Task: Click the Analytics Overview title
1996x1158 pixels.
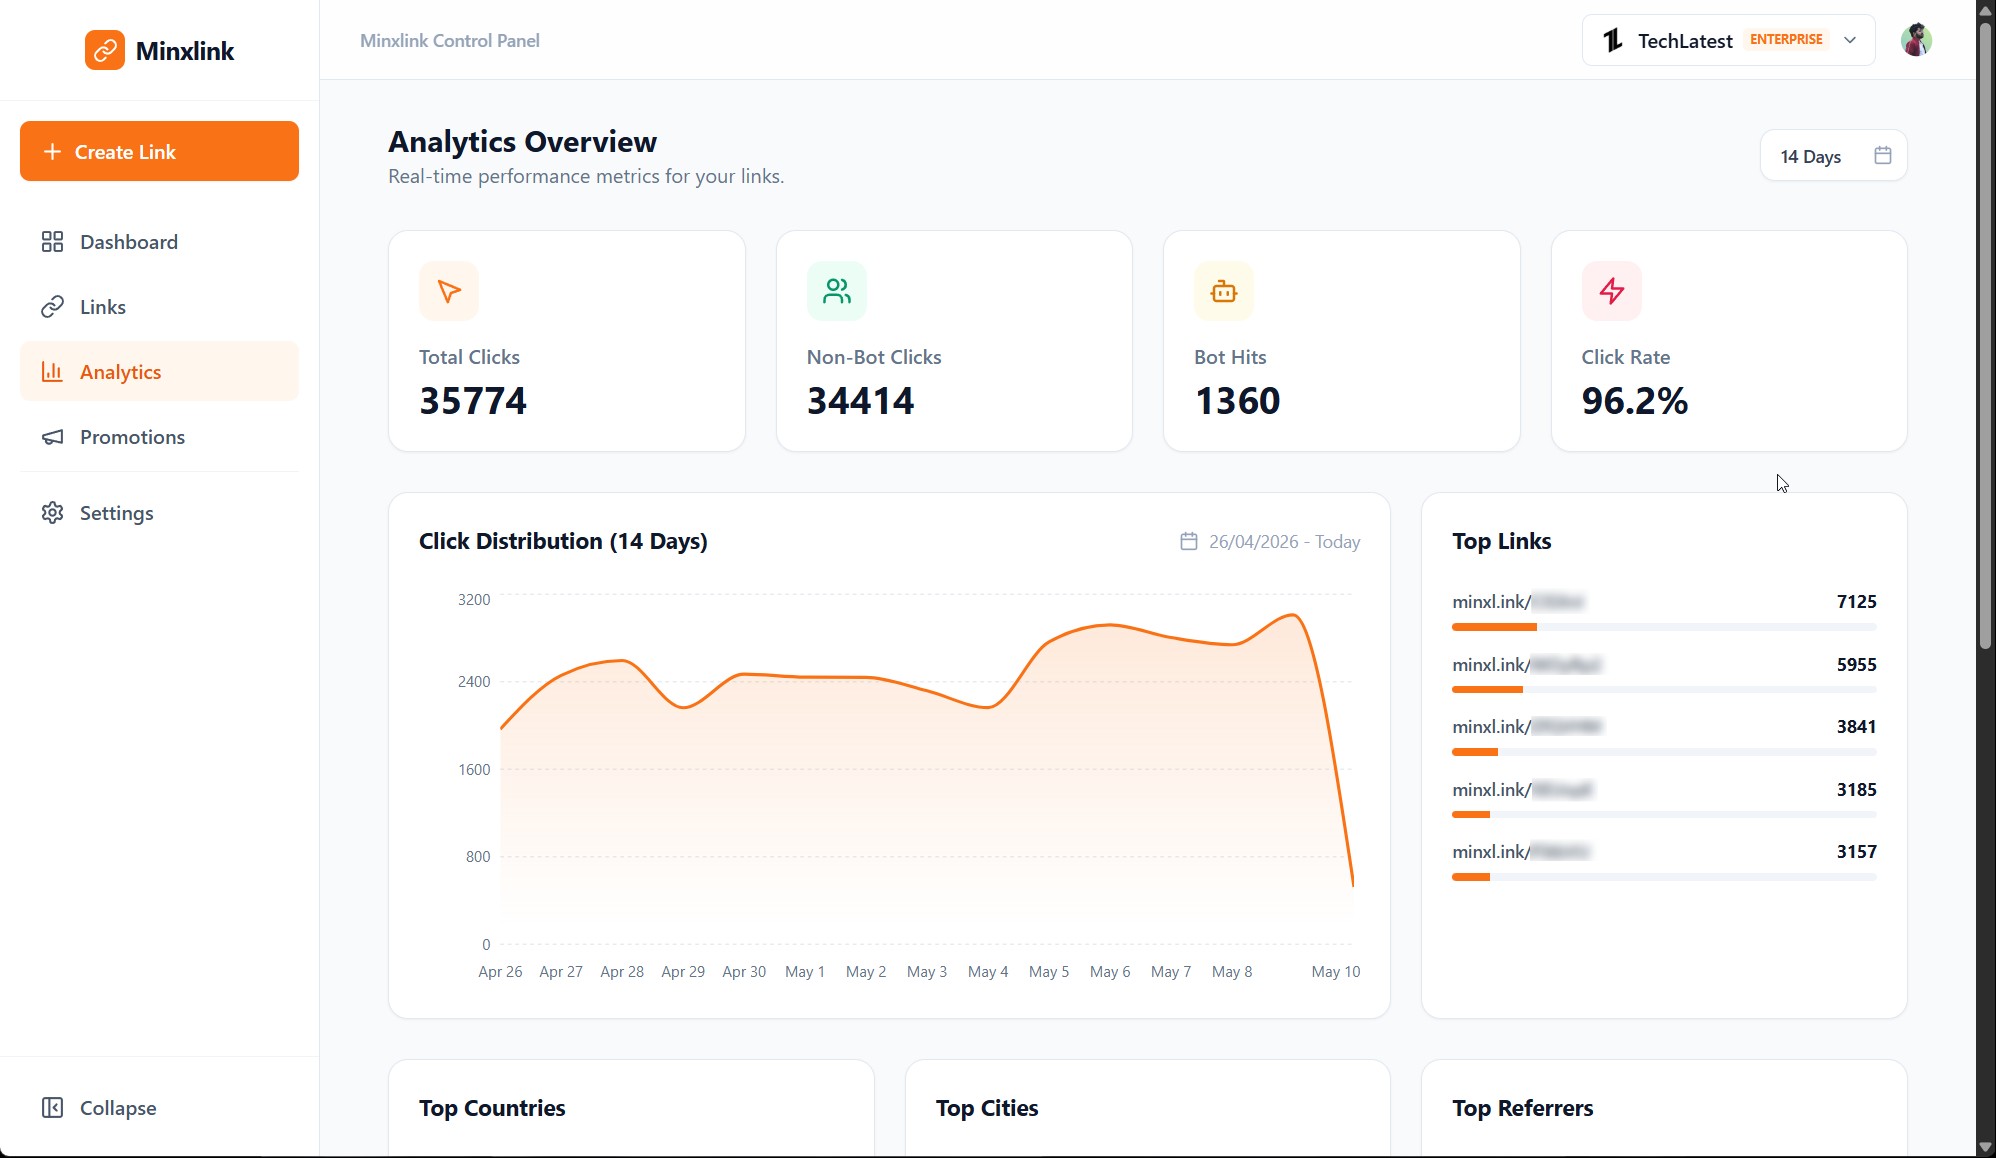Action: 523,142
